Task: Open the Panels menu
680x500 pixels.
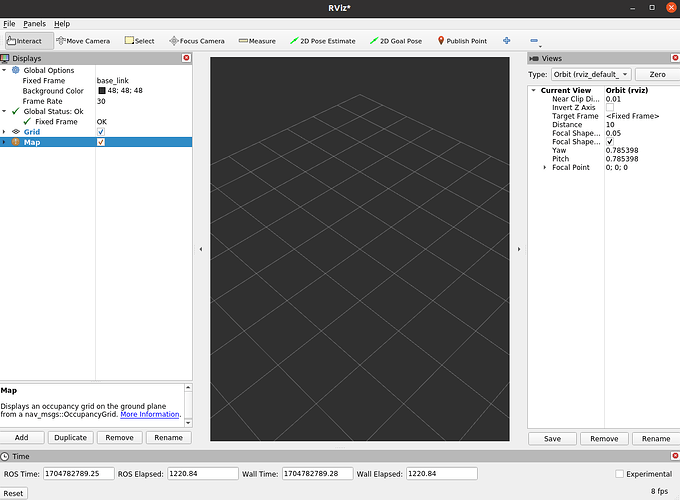Action: coord(34,23)
